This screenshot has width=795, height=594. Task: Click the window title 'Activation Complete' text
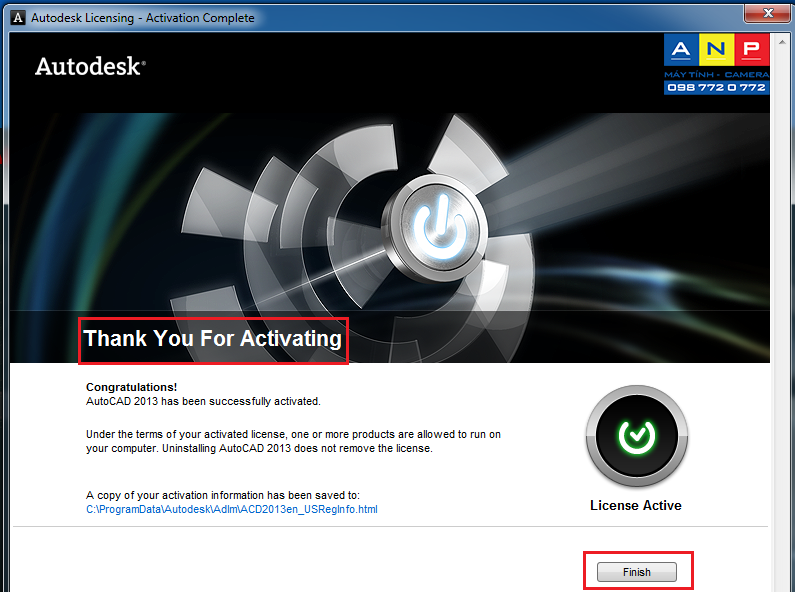pos(200,18)
